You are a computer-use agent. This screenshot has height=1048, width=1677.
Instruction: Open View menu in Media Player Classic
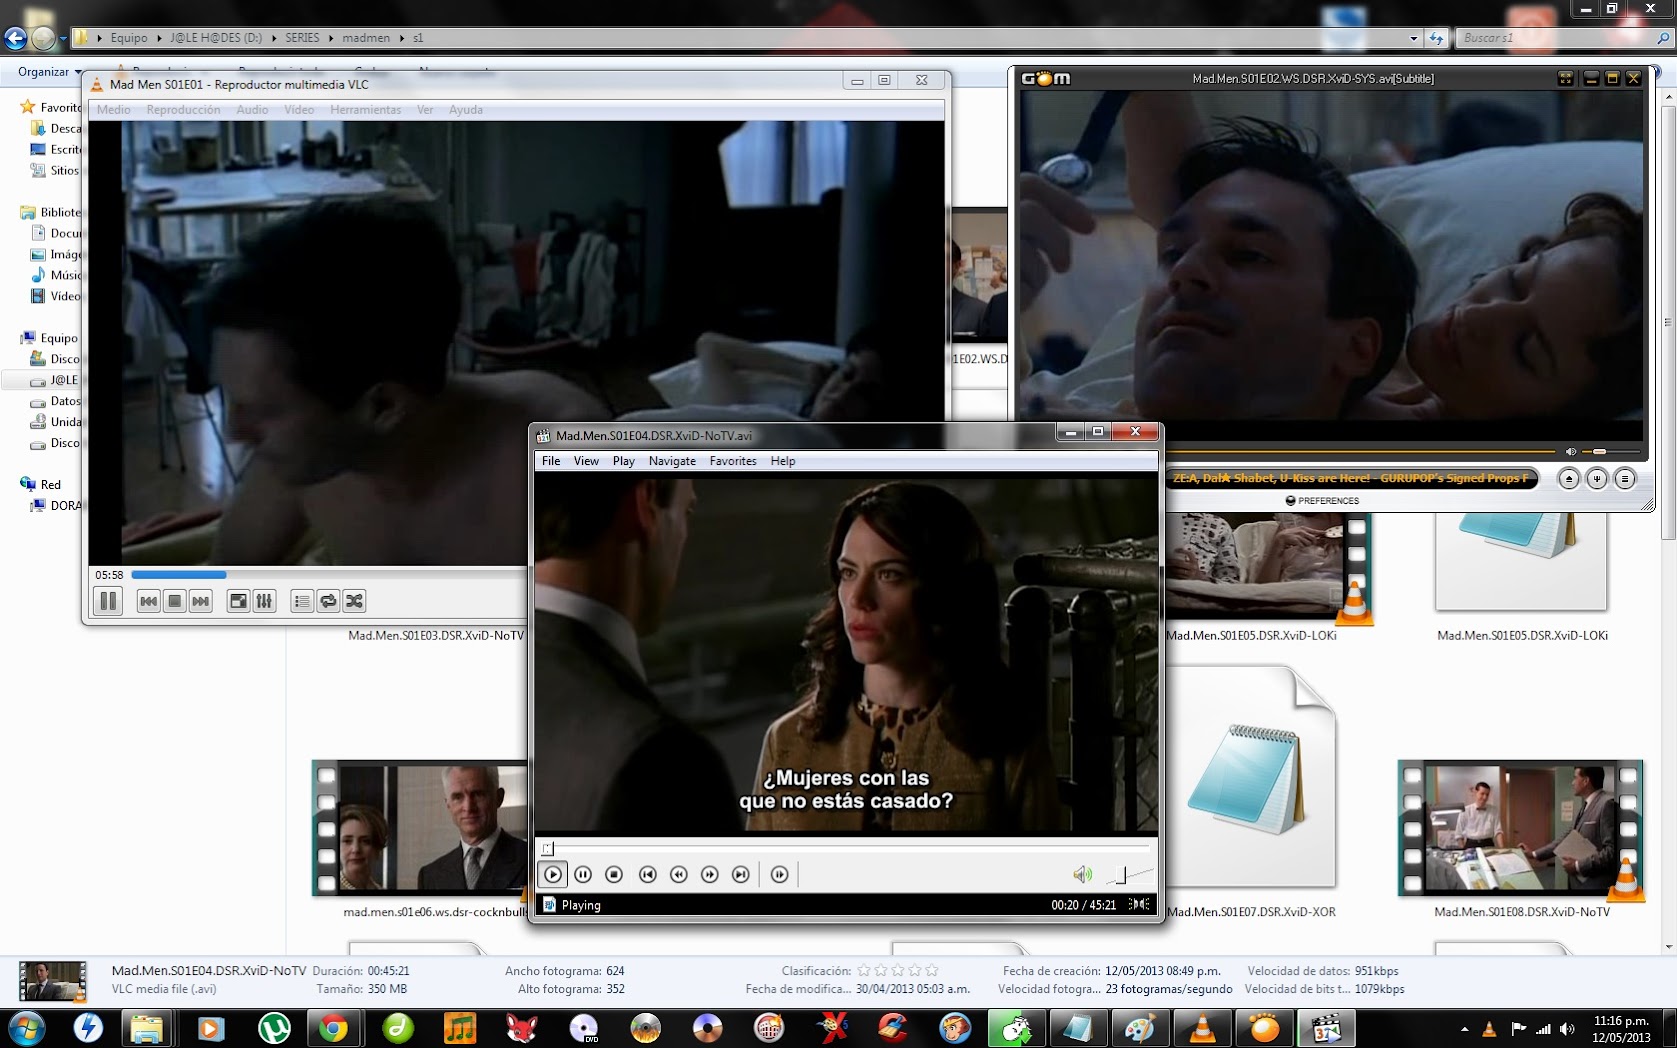click(586, 461)
